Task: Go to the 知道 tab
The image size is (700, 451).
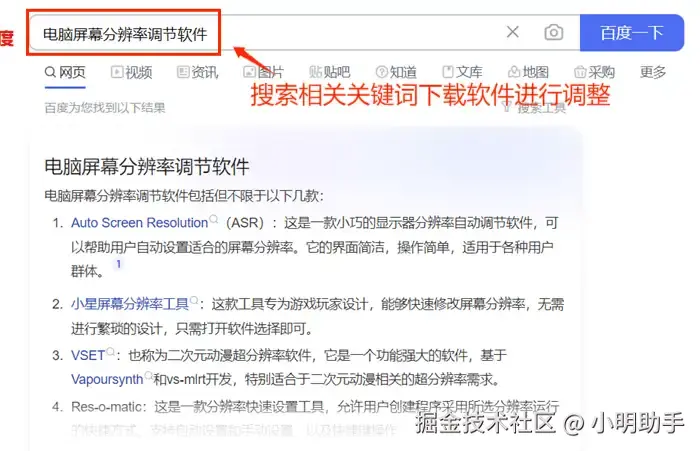Action: (396, 72)
